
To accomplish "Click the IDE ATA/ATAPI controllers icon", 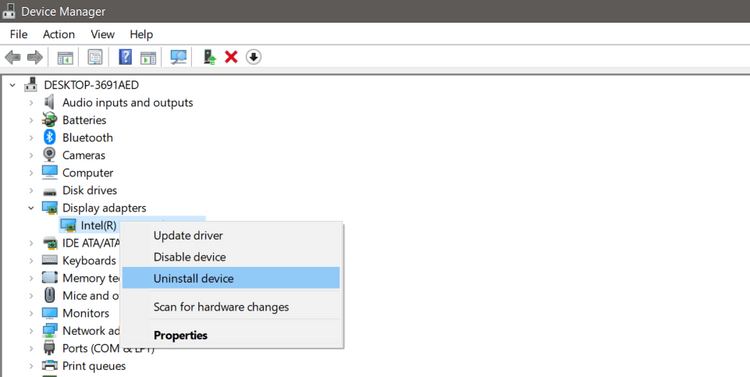I will click(x=49, y=243).
